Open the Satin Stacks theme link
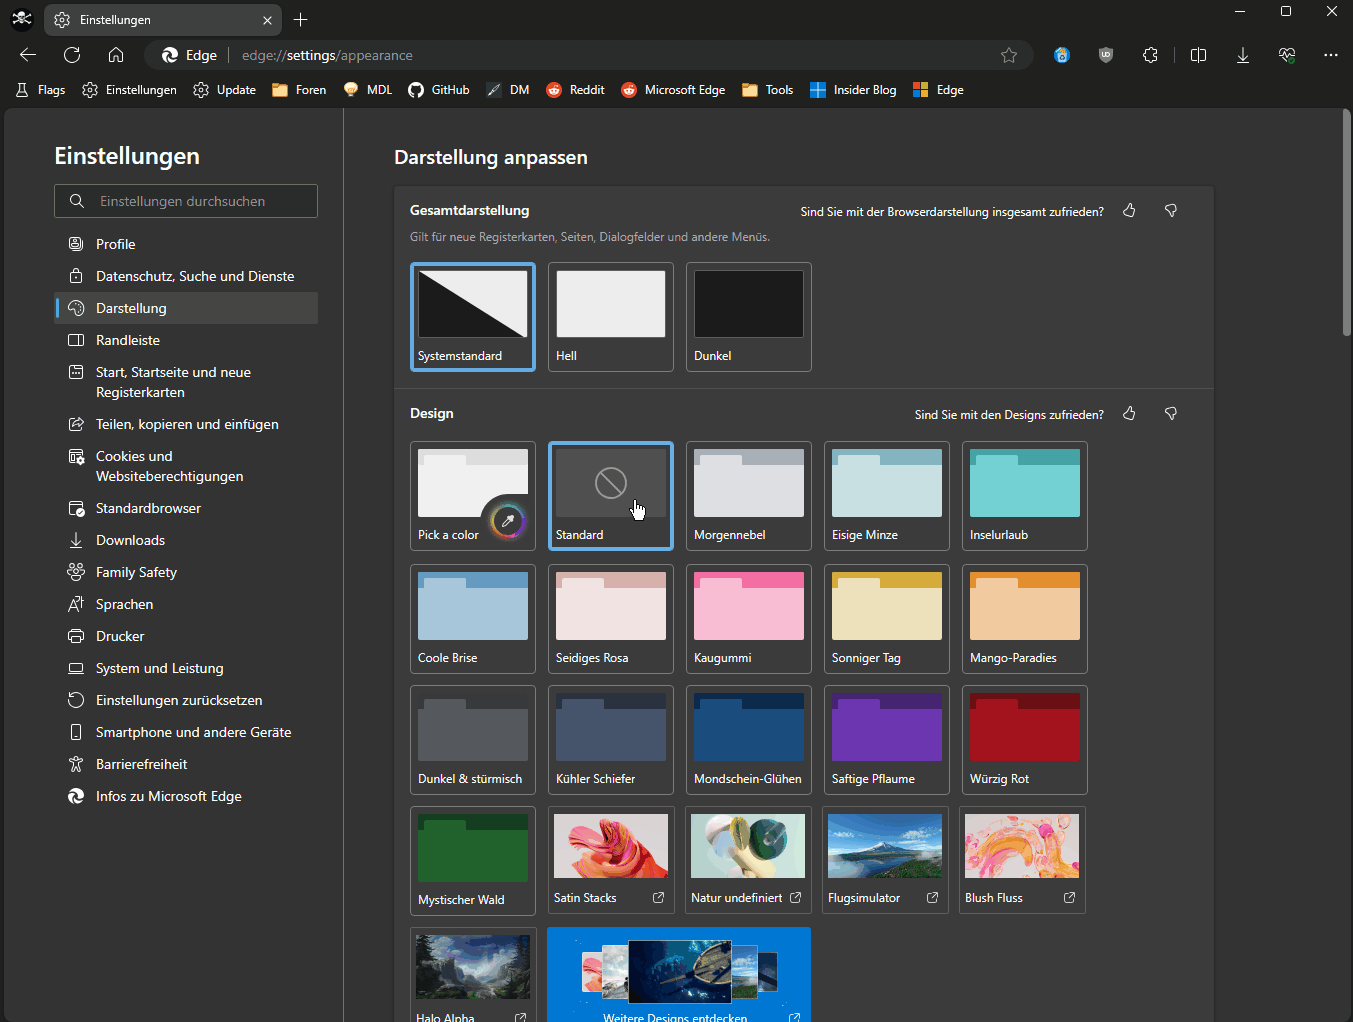 pos(611,860)
